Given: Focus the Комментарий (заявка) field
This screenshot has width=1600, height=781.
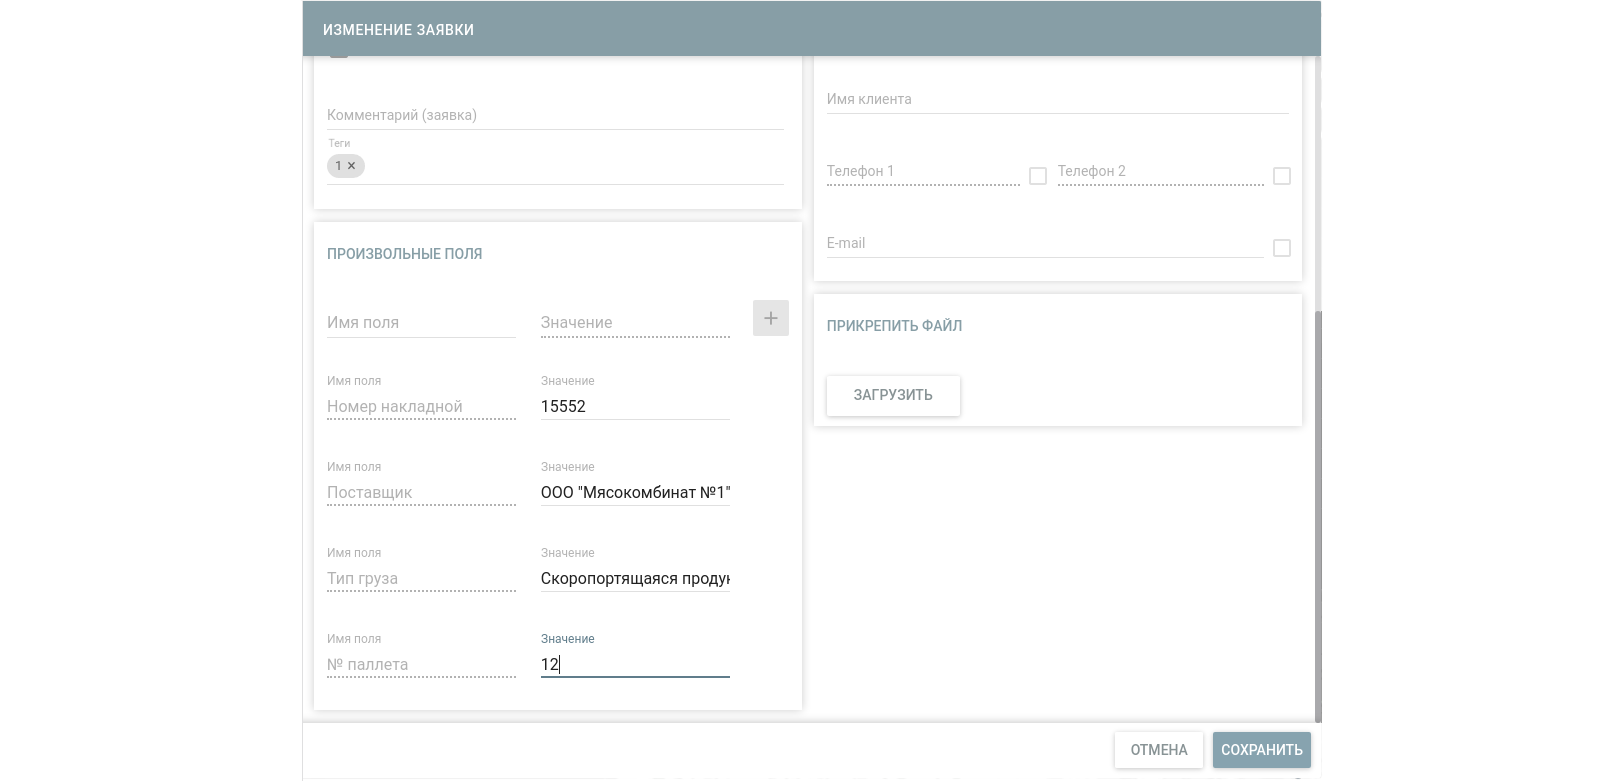Looking at the screenshot, I should coord(555,115).
